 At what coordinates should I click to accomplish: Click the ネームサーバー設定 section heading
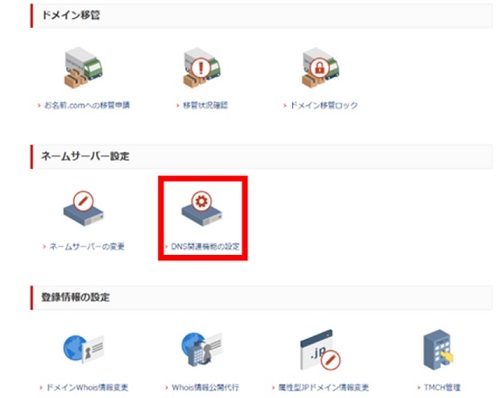pyautogui.click(x=85, y=156)
